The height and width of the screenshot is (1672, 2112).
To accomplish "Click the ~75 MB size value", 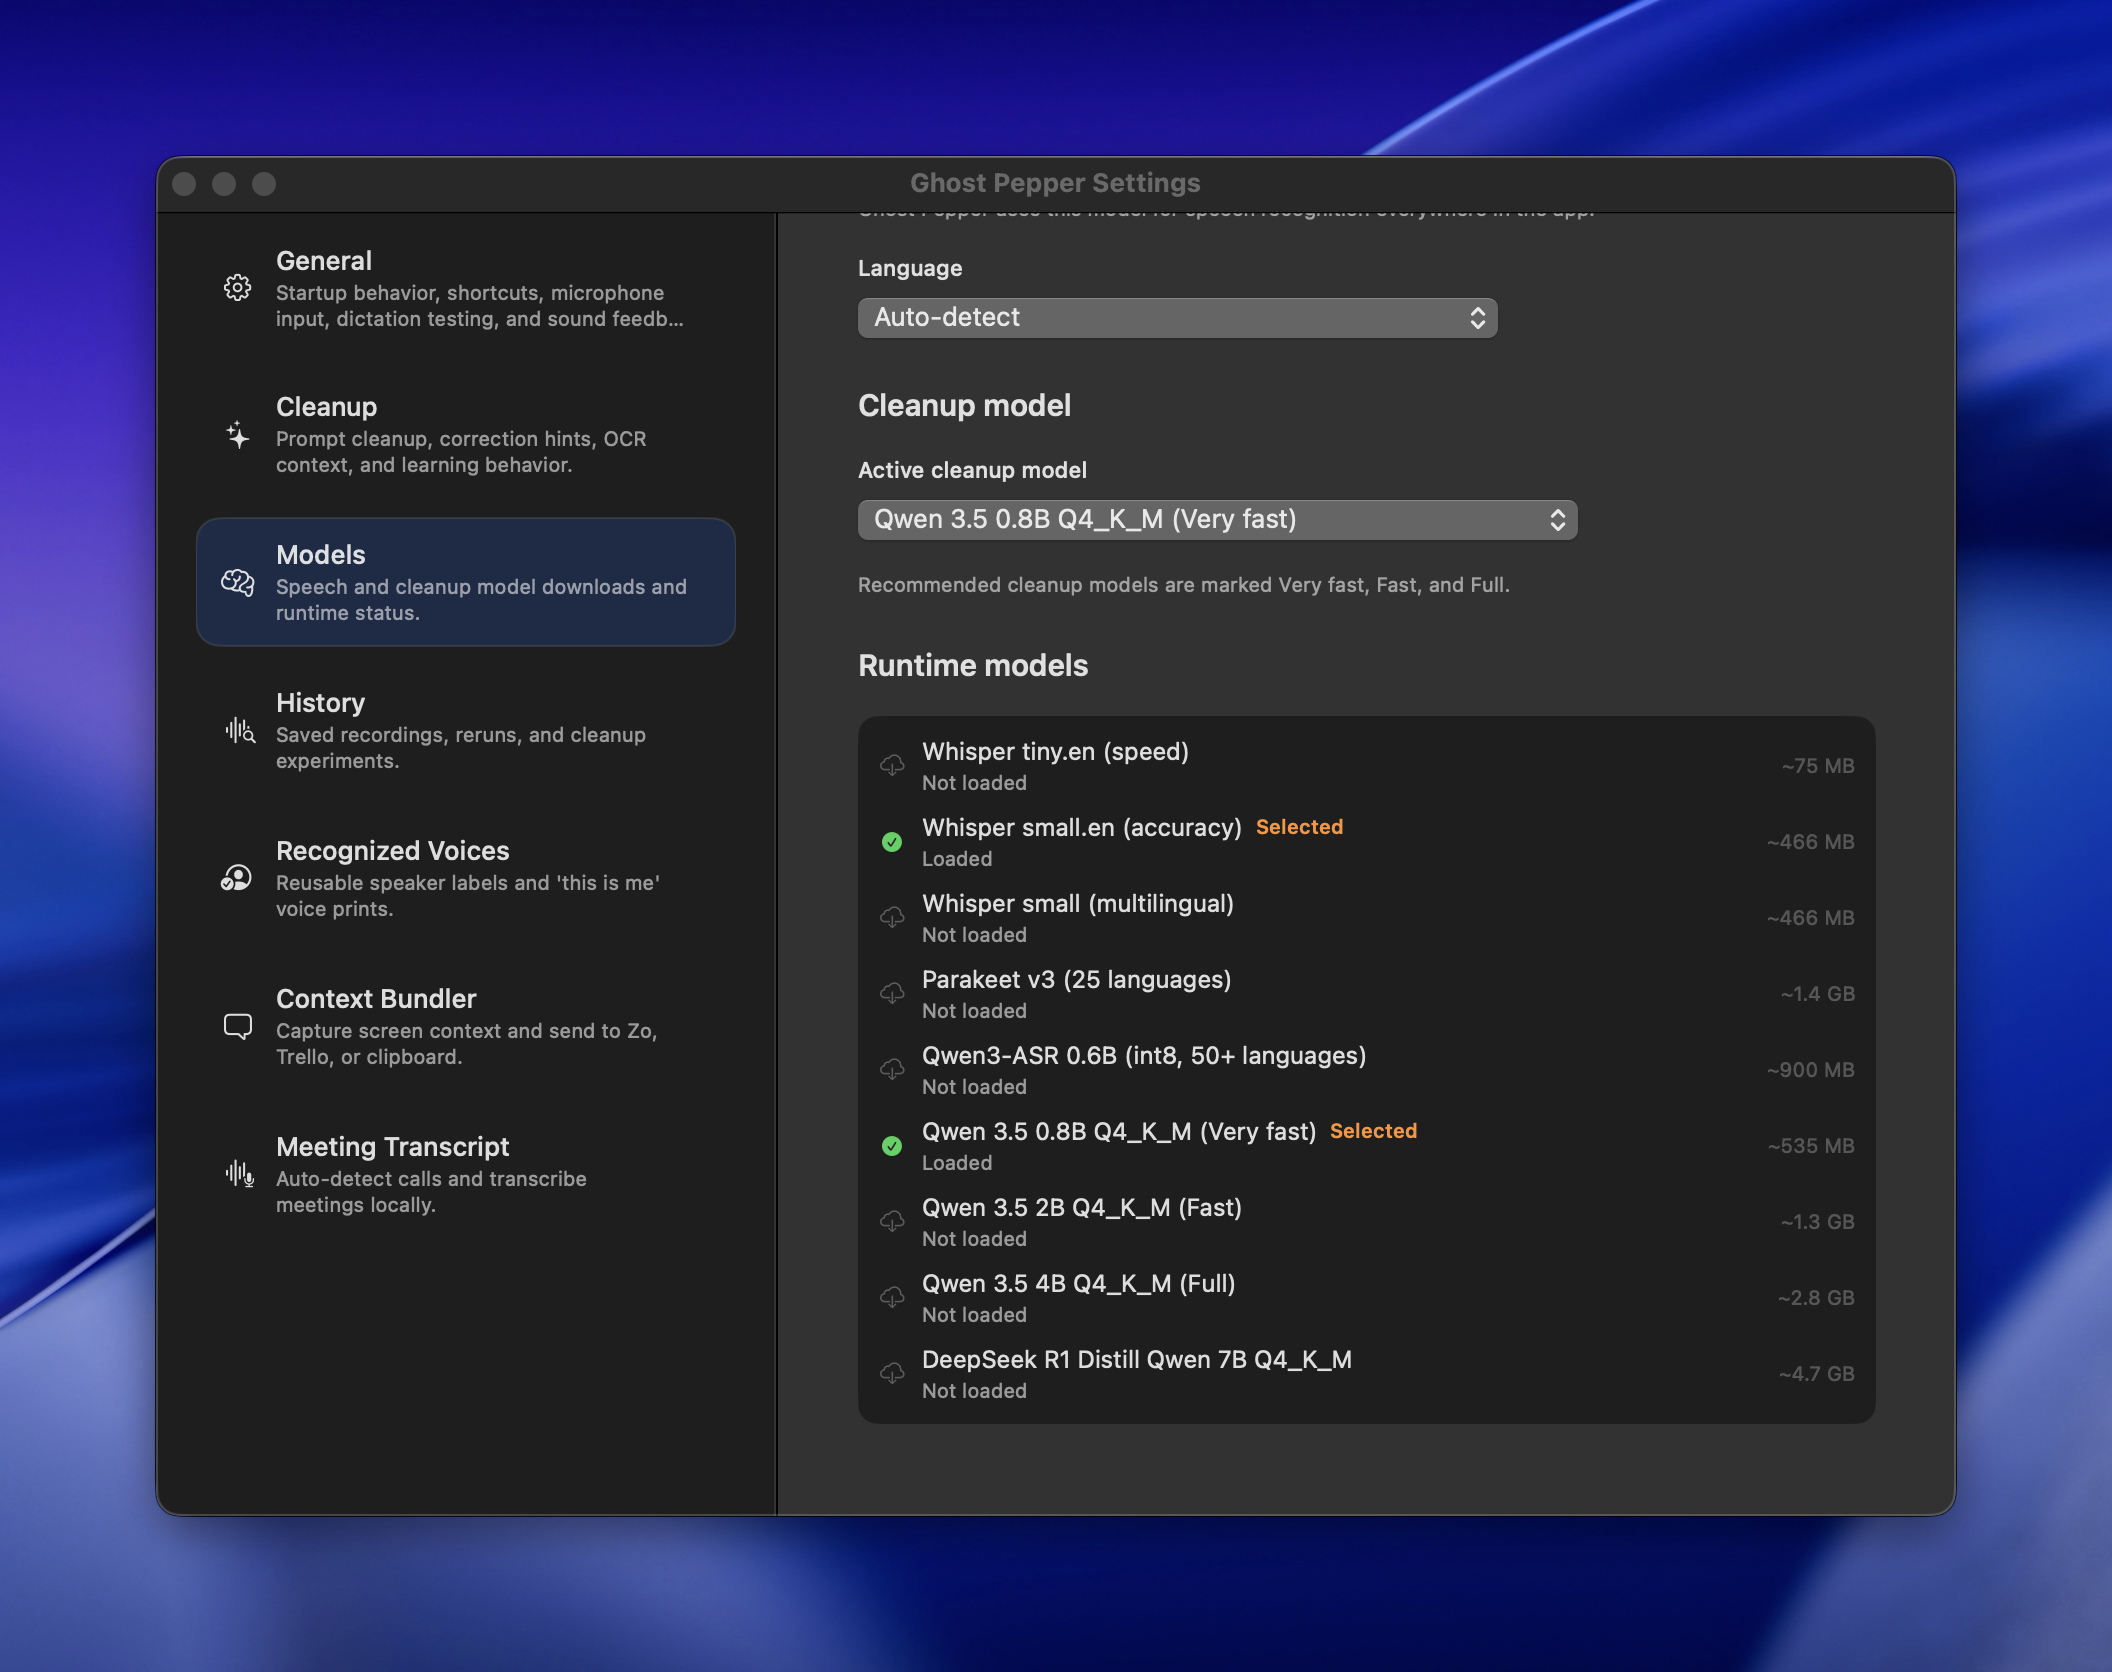I will [x=1817, y=766].
